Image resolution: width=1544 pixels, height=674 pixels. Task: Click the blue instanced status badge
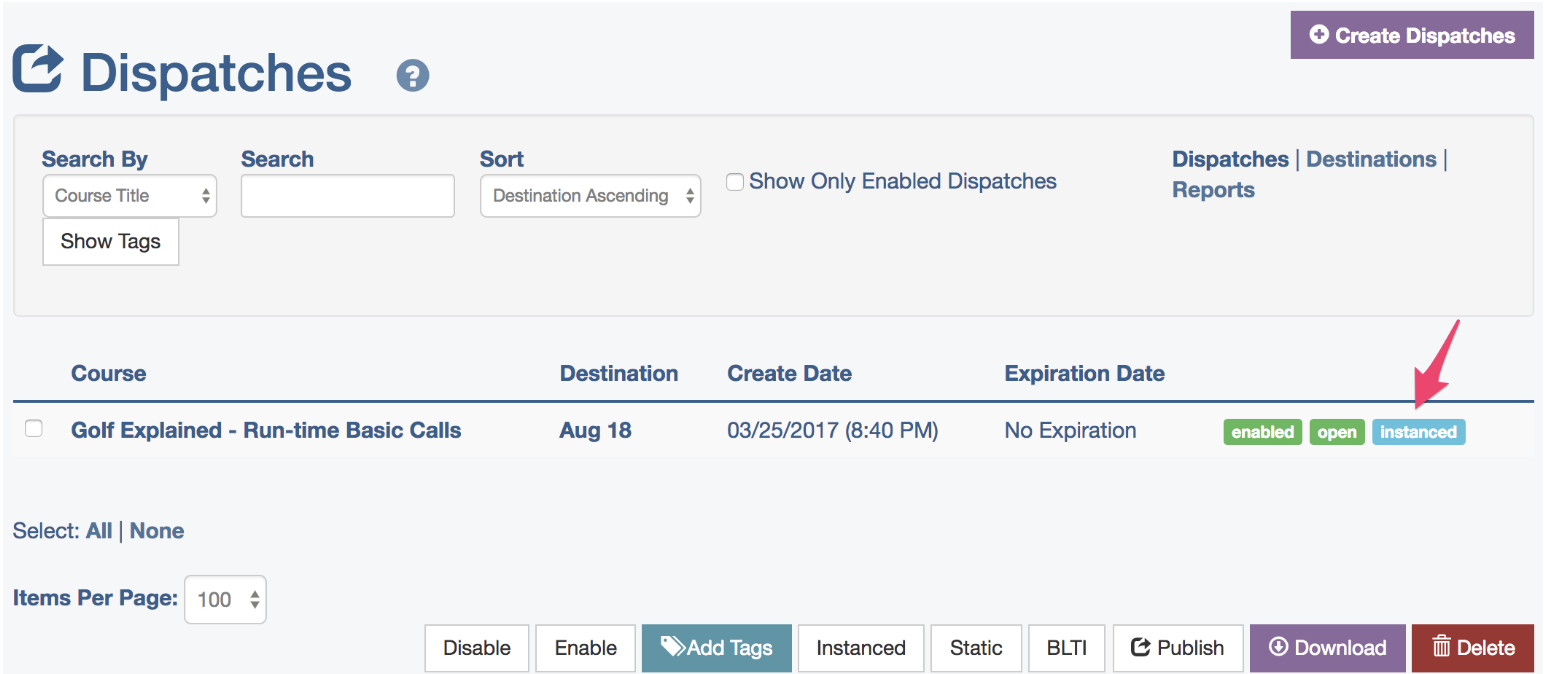tap(1418, 432)
